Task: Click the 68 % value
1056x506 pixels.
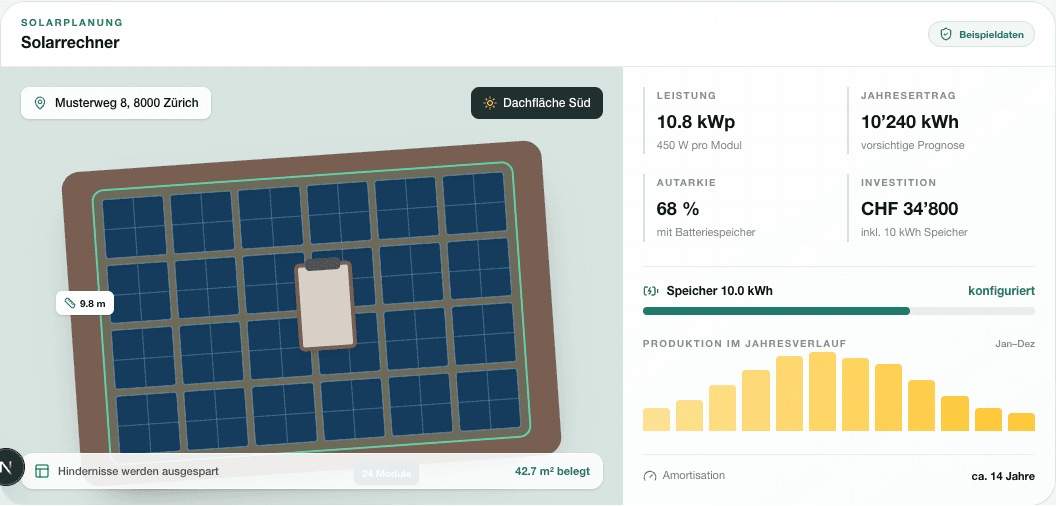Action: click(678, 209)
